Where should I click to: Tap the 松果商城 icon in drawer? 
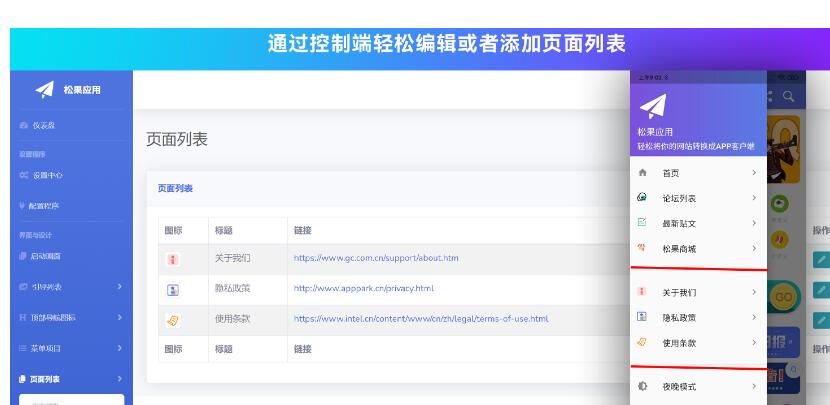pyautogui.click(x=642, y=248)
